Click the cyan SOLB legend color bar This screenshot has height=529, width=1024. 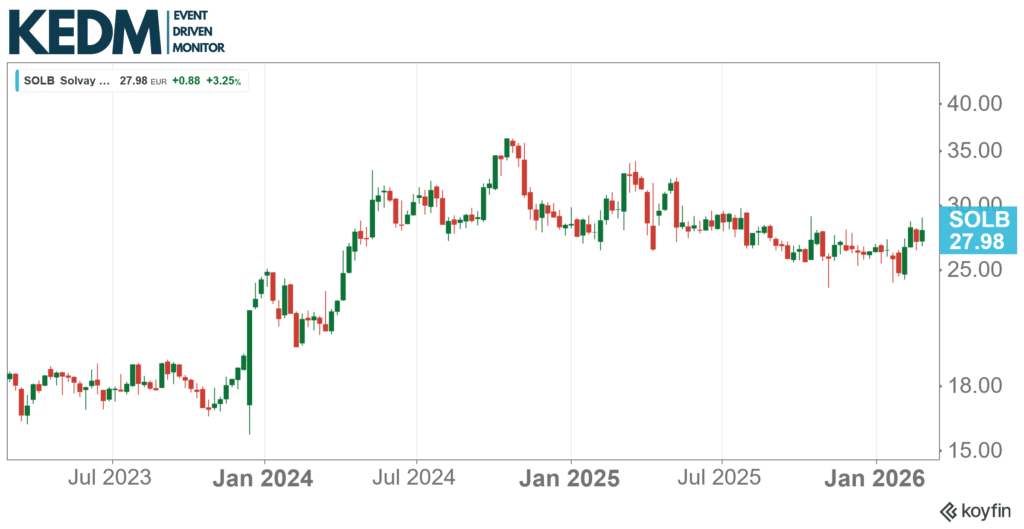coord(17,80)
